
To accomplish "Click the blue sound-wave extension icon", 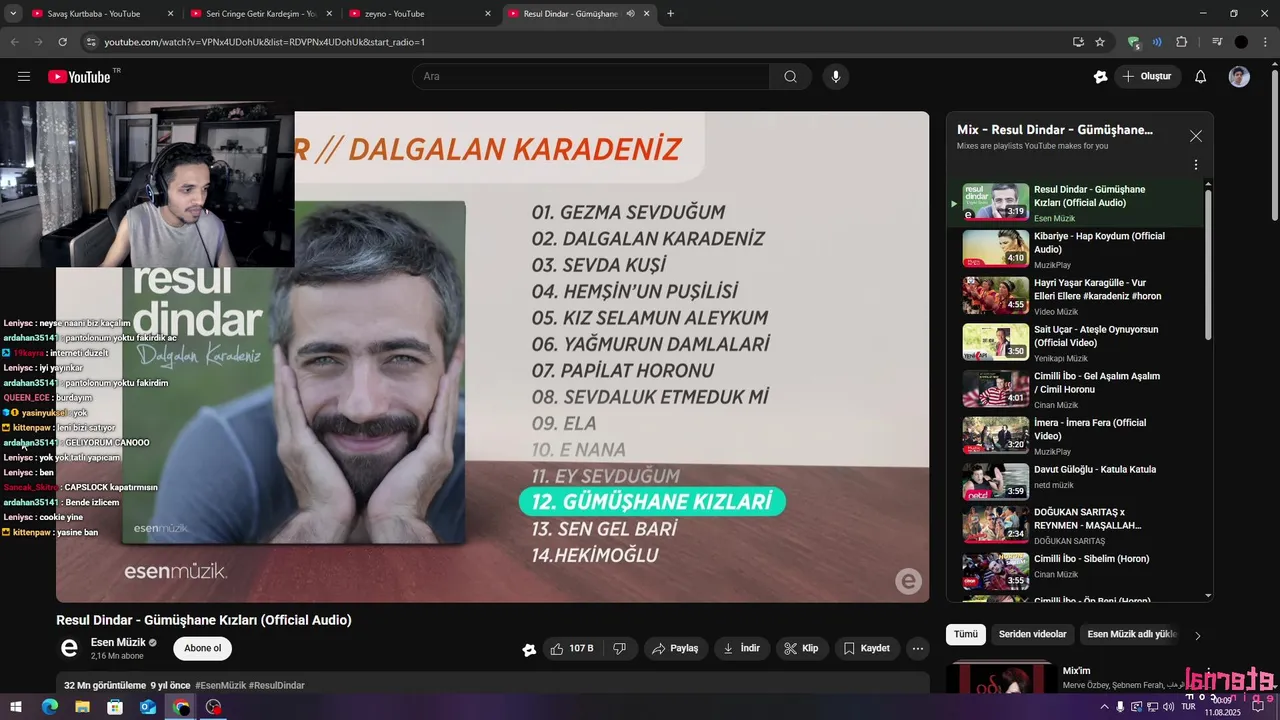I will tap(1157, 42).
